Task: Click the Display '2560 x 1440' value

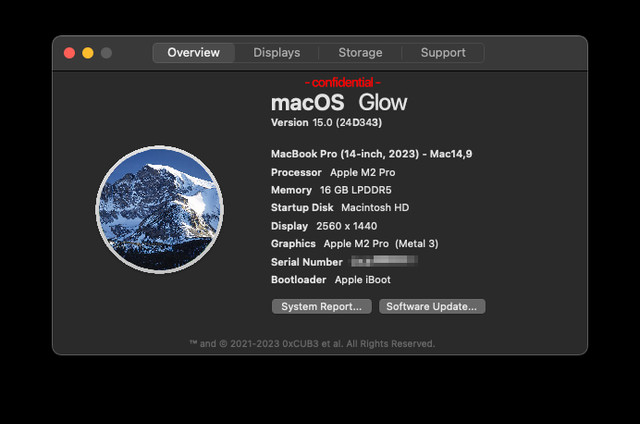Action: tap(347, 226)
